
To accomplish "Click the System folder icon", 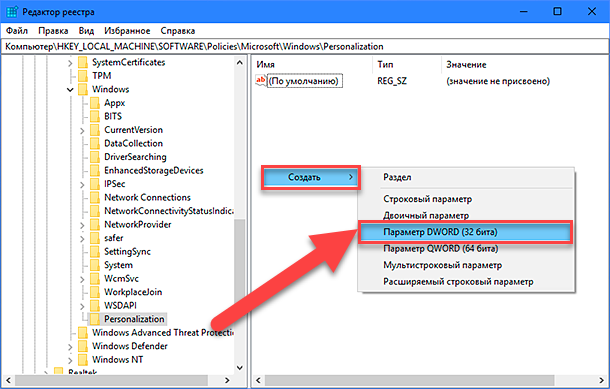I will coord(95,265).
